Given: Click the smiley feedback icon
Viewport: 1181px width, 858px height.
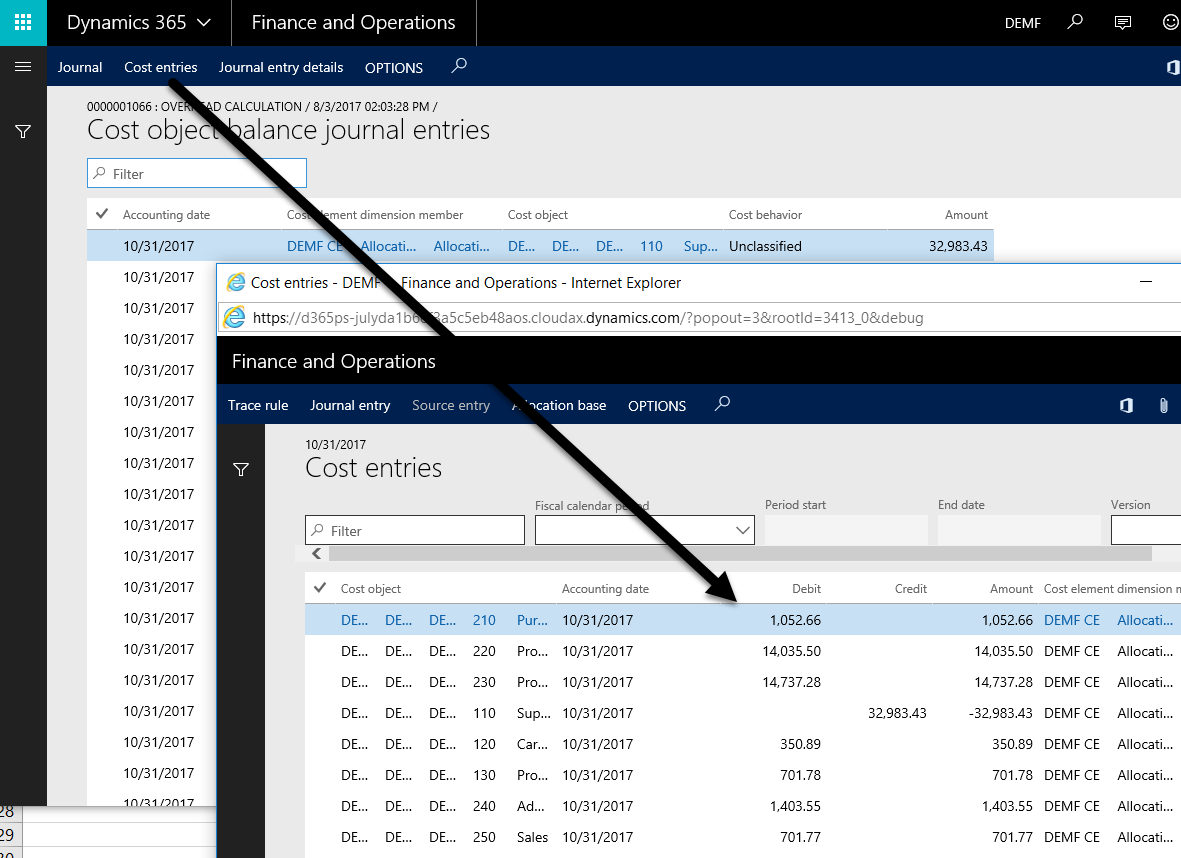Looking at the screenshot, I should (1170, 22).
